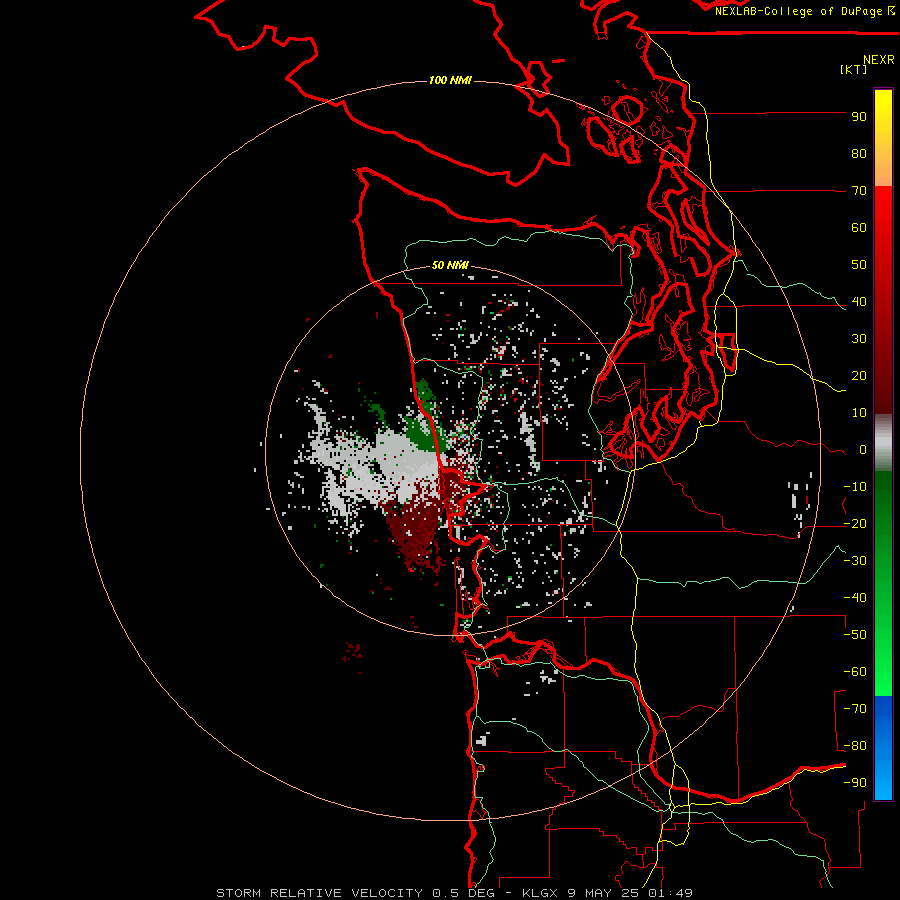The image size is (900, 900).
Task: Click the 0 value on the velocity scale
Action: click(x=863, y=450)
